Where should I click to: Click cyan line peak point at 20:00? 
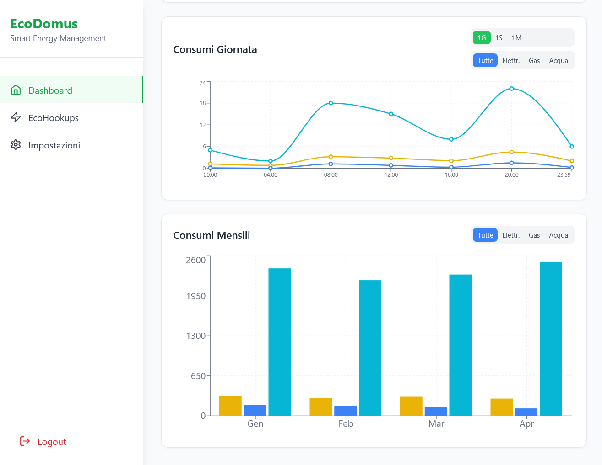[511, 88]
